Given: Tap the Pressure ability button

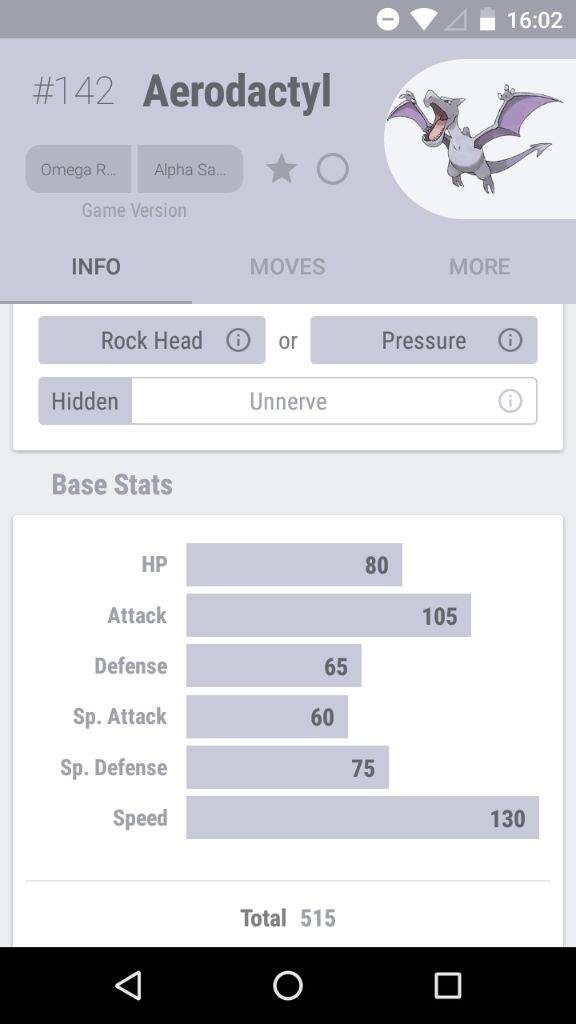Looking at the screenshot, I should click(x=424, y=340).
